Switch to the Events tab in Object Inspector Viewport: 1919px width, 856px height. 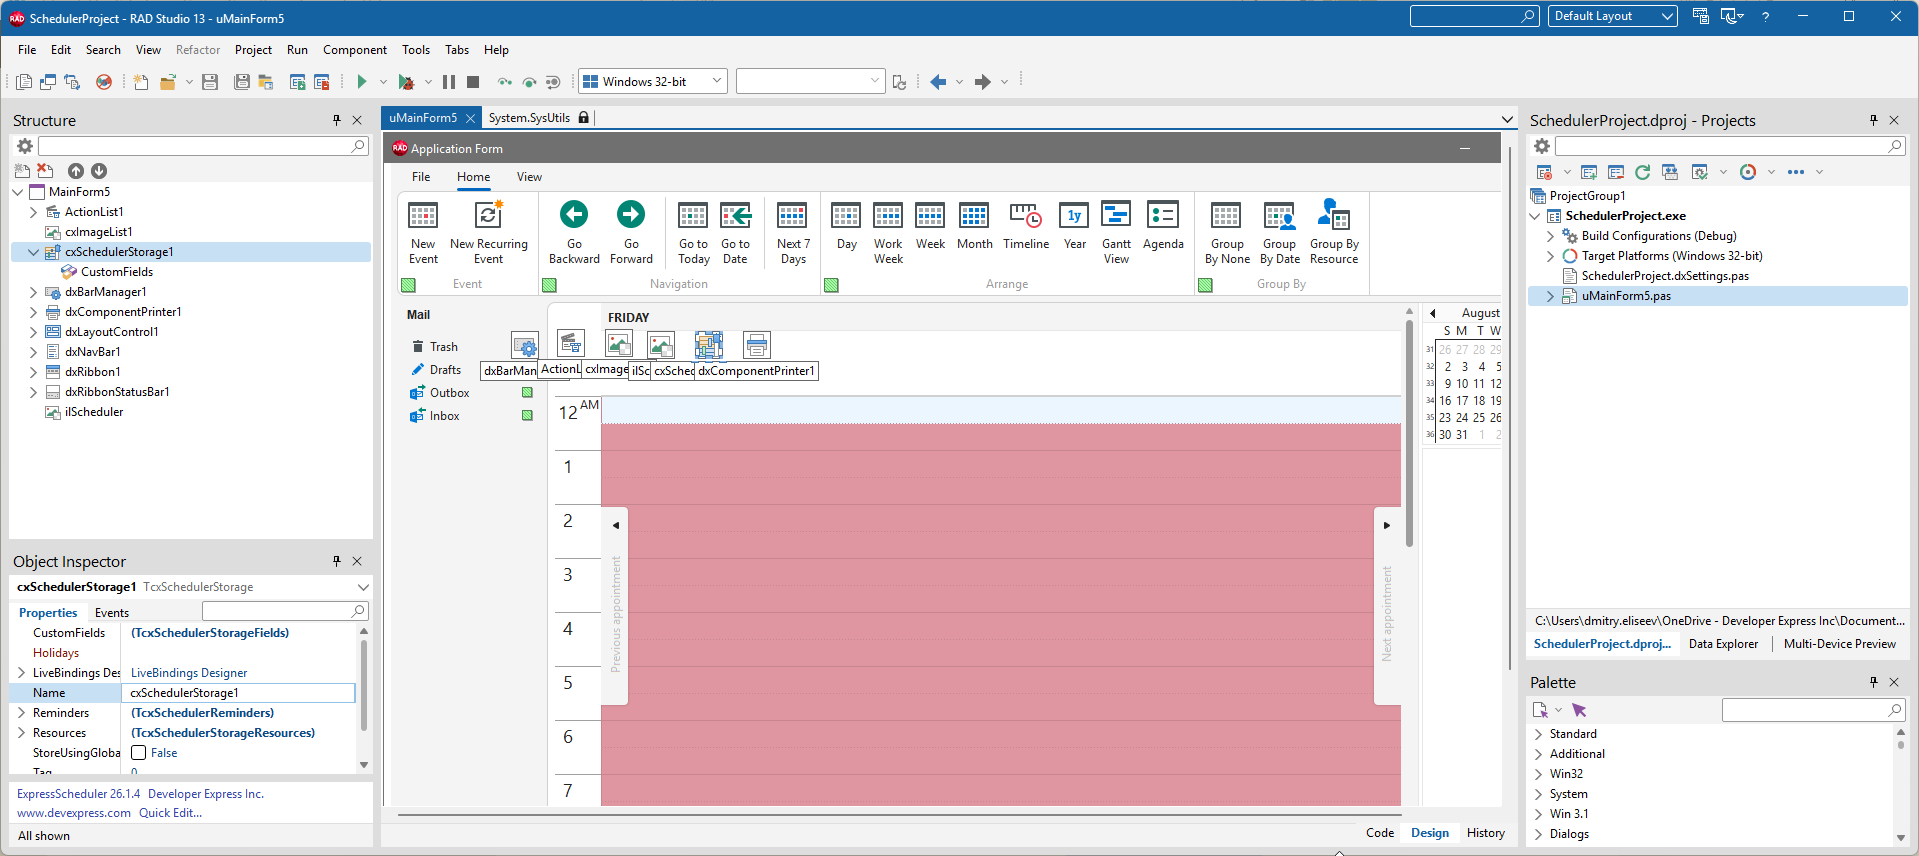[112, 613]
